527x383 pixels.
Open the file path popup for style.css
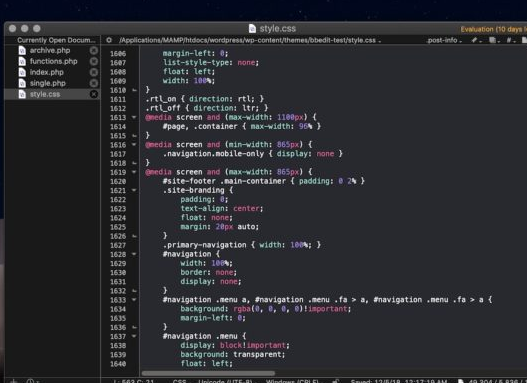[250, 40]
